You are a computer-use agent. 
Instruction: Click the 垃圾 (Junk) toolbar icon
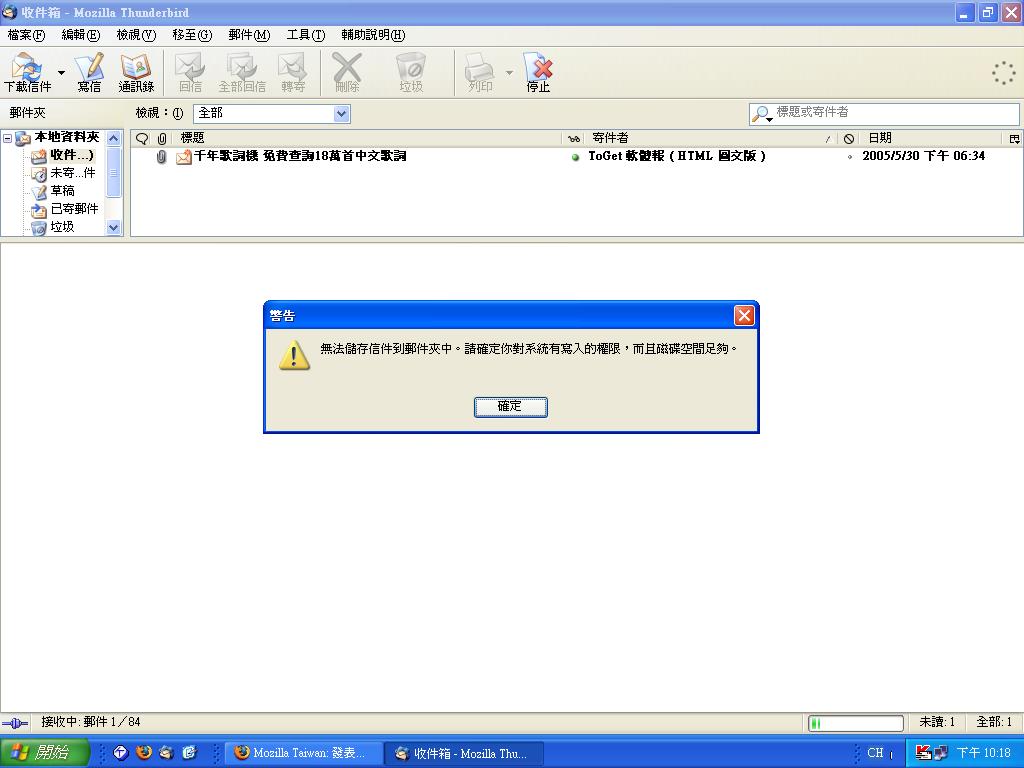click(x=411, y=72)
